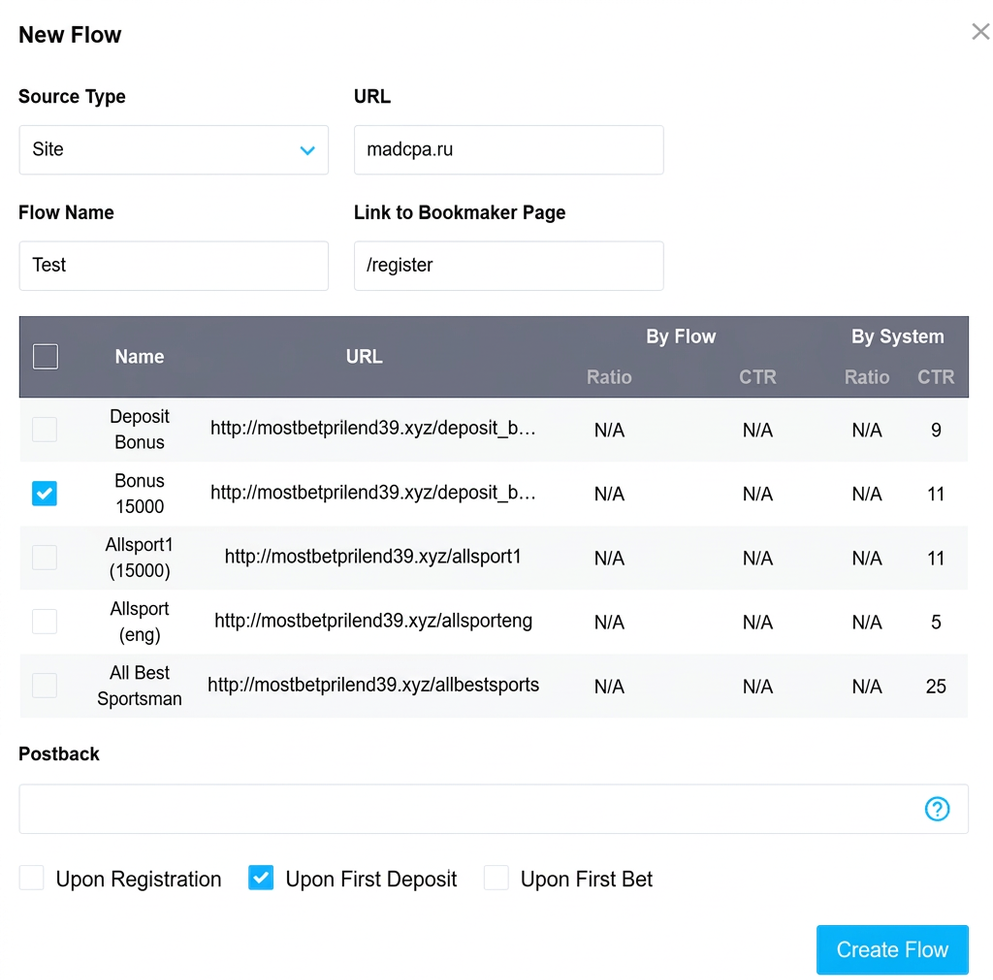
Task: Click the By Flow Ratio column header
Action: (x=609, y=377)
